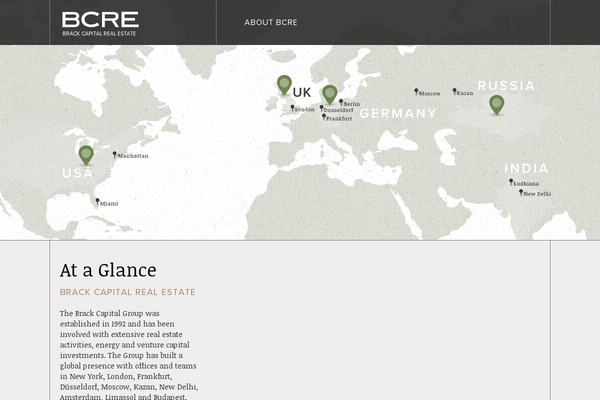Viewport: 600px width, 400px height.
Task: Select the Miami city pin
Action: coord(97,202)
